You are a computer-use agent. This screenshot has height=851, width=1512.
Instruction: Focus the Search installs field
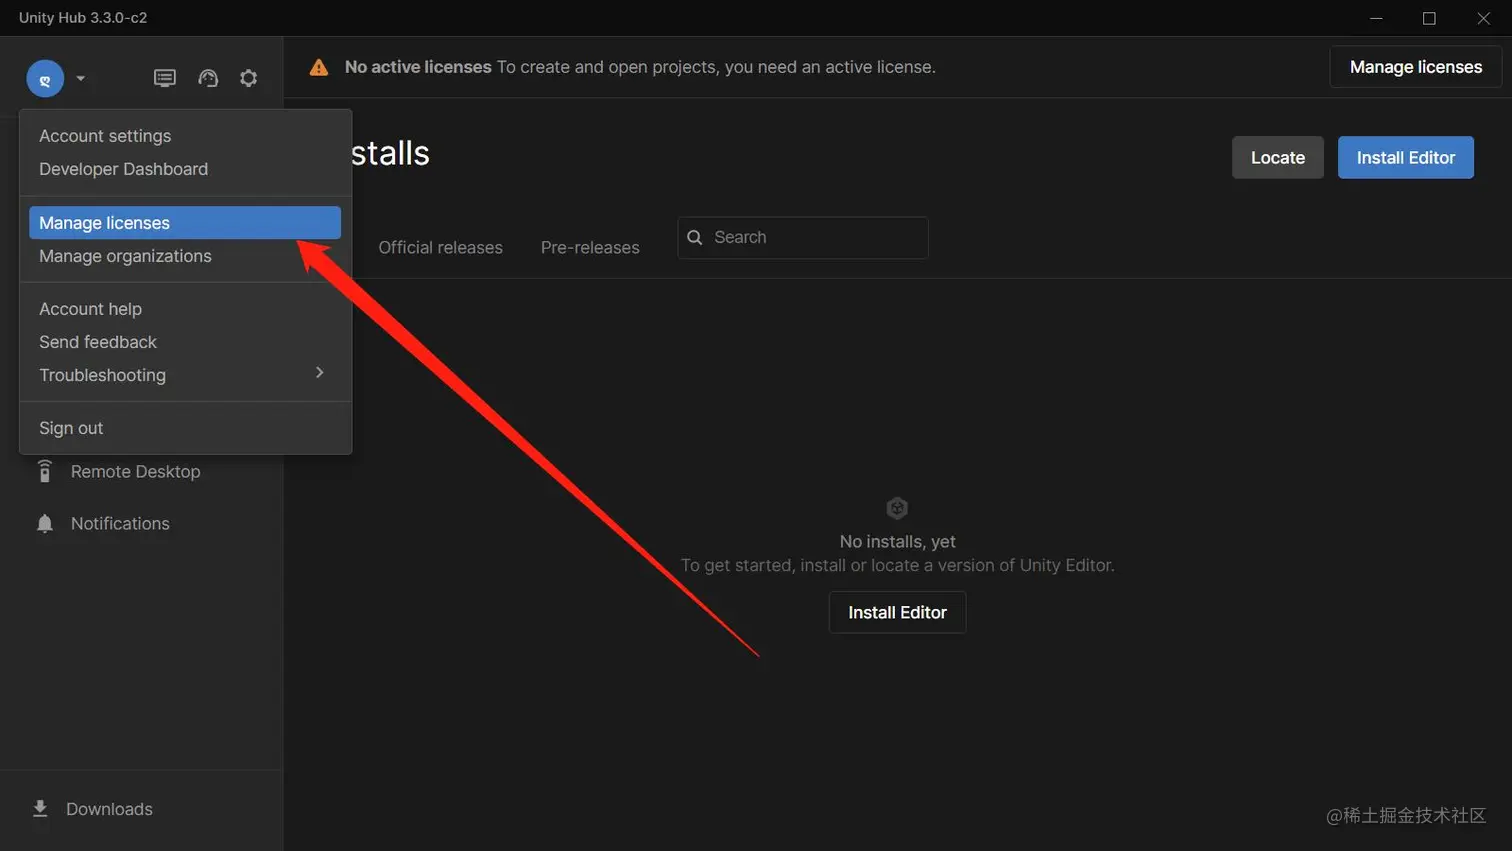click(x=803, y=238)
